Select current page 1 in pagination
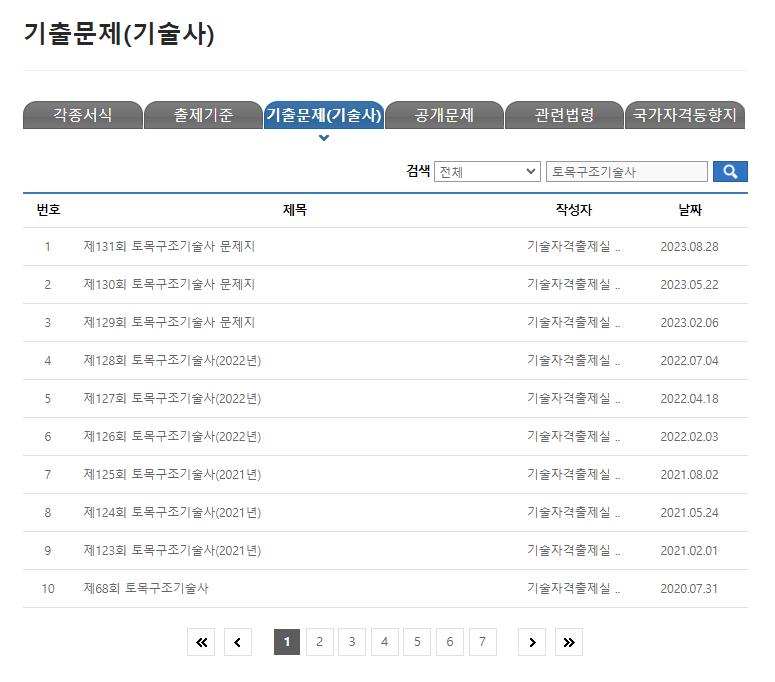 [x=287, y=642]
